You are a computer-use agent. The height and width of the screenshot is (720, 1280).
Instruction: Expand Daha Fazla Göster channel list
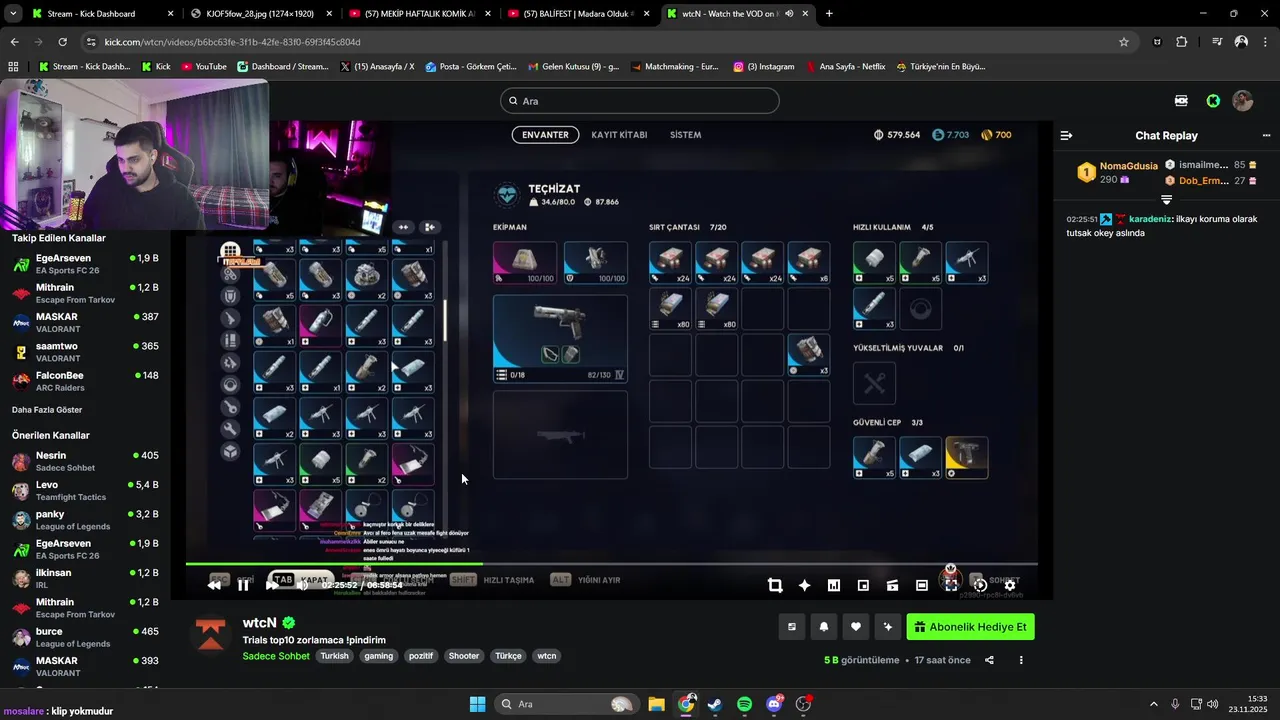pyautogui.click(x=47, y=410)
